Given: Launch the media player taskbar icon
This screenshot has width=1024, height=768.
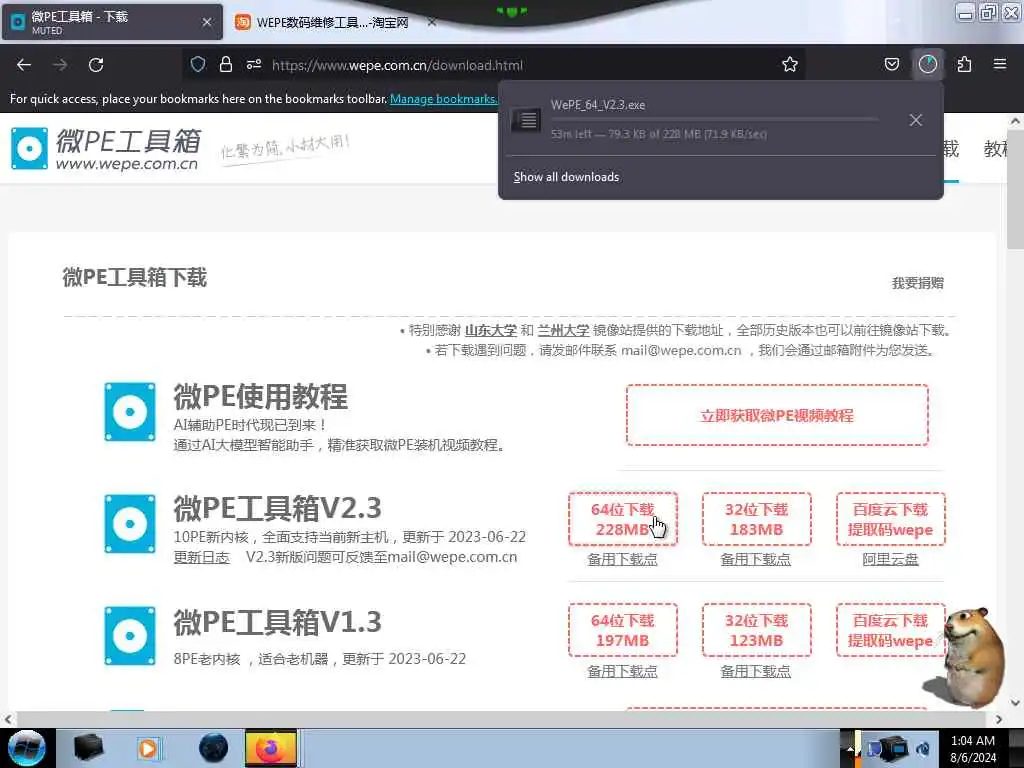Looking at the screenshot, I should click(148, 748).
